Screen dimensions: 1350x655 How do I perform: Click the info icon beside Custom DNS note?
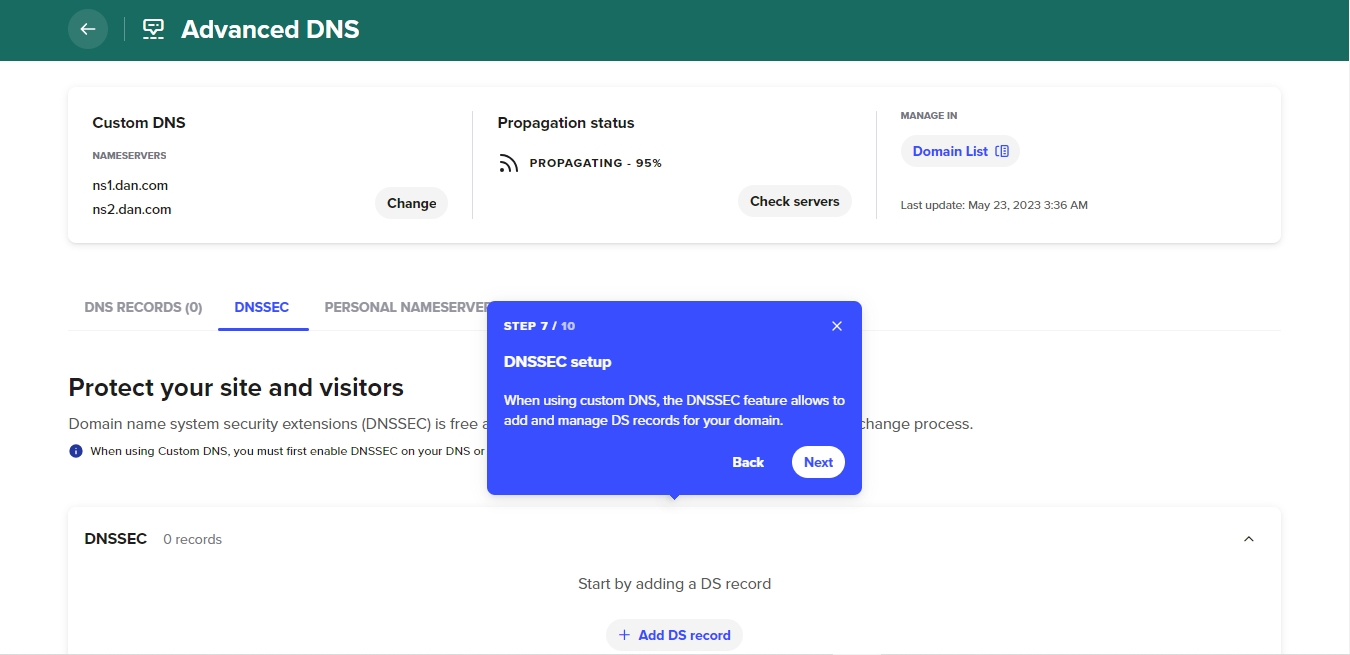pos(76,451)
